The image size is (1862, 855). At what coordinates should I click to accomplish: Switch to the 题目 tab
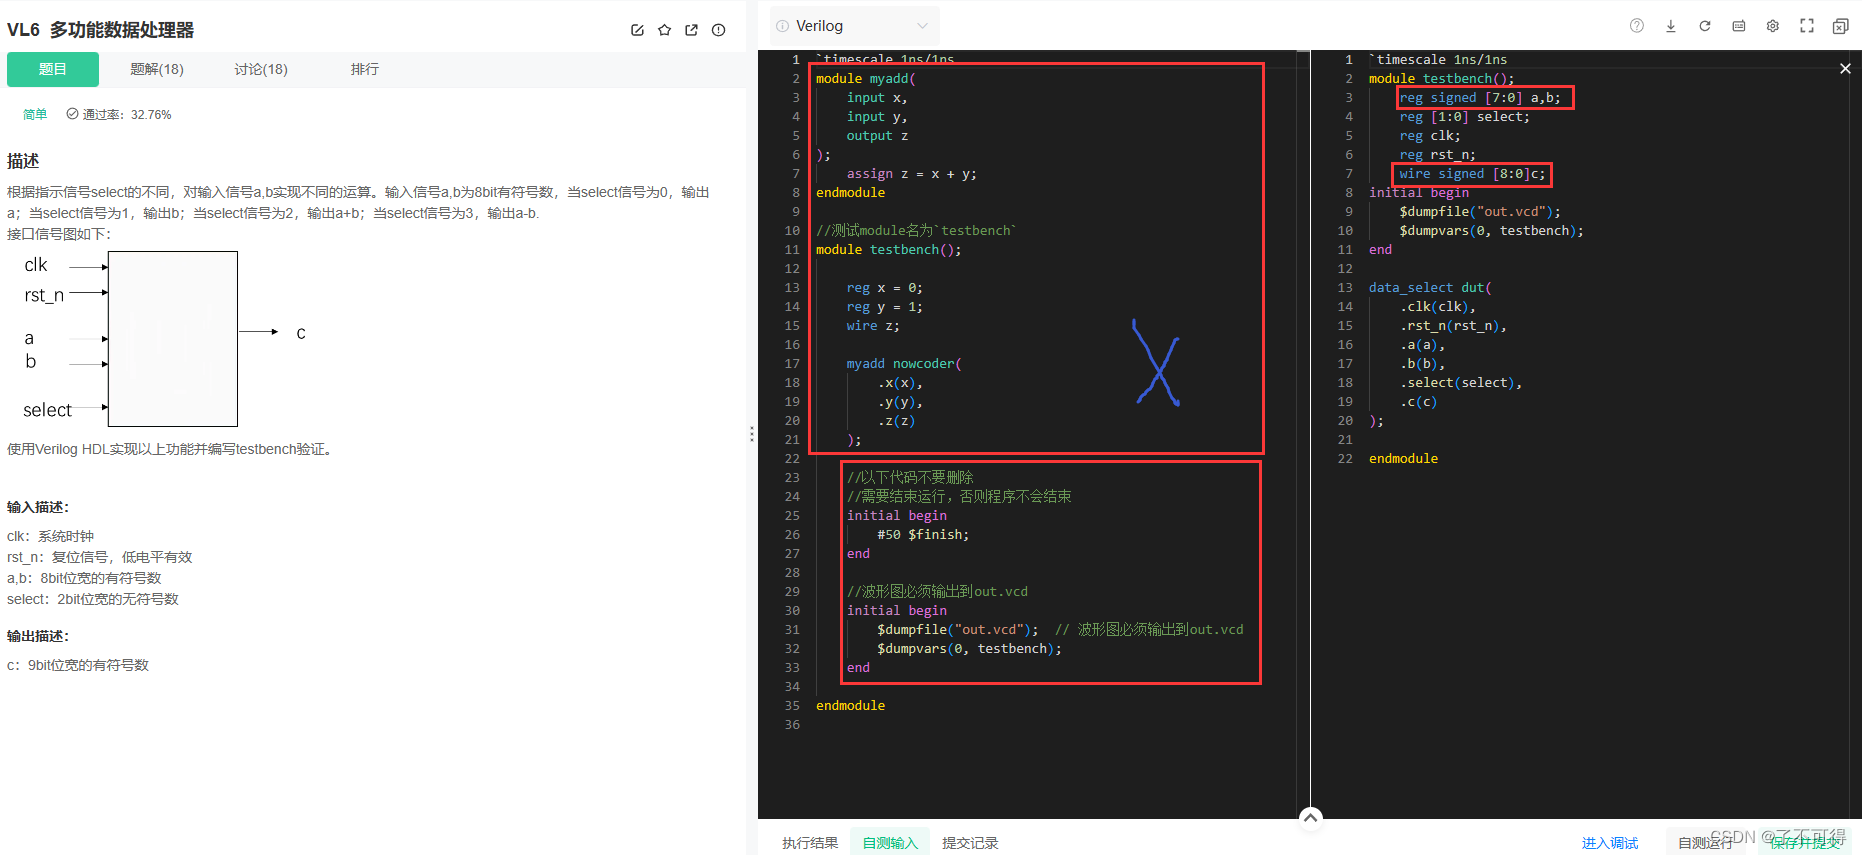pos(53,69)
